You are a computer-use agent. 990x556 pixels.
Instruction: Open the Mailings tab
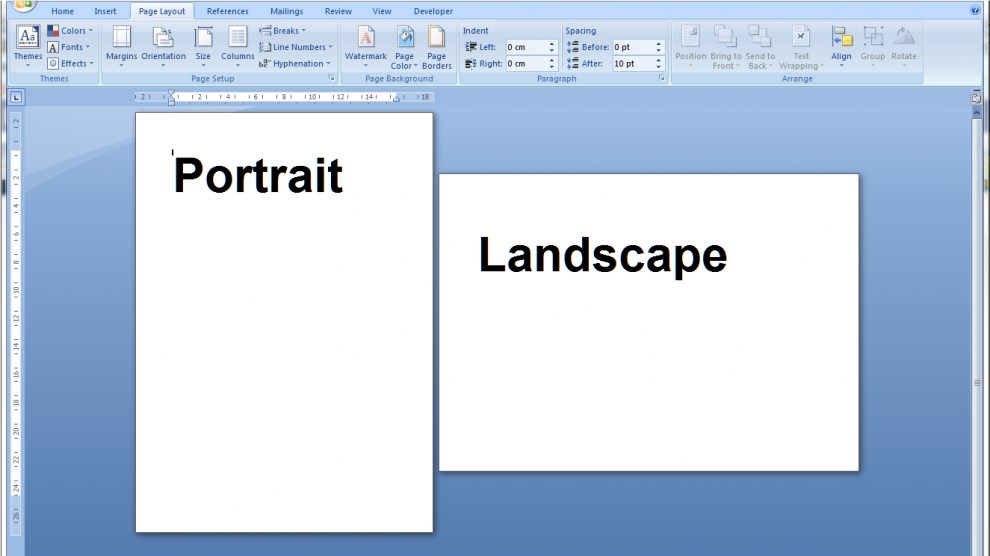pos(286,12)
